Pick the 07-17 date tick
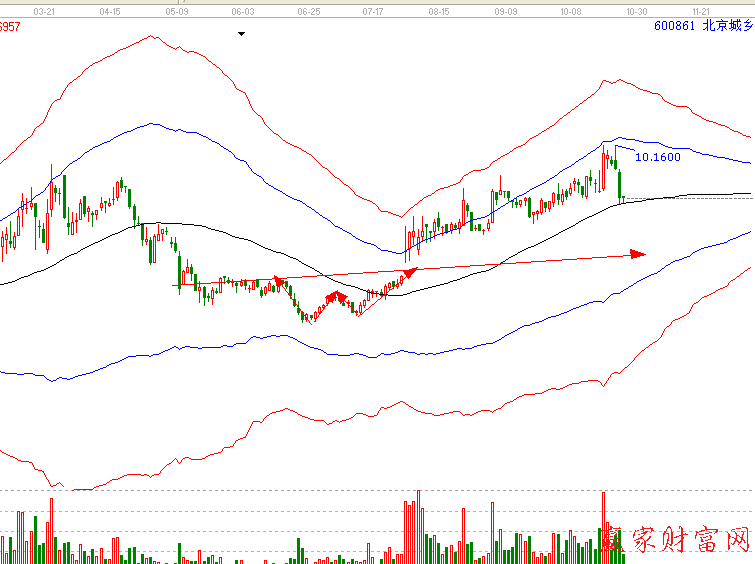The image size is (755, 564). [373, 11]
